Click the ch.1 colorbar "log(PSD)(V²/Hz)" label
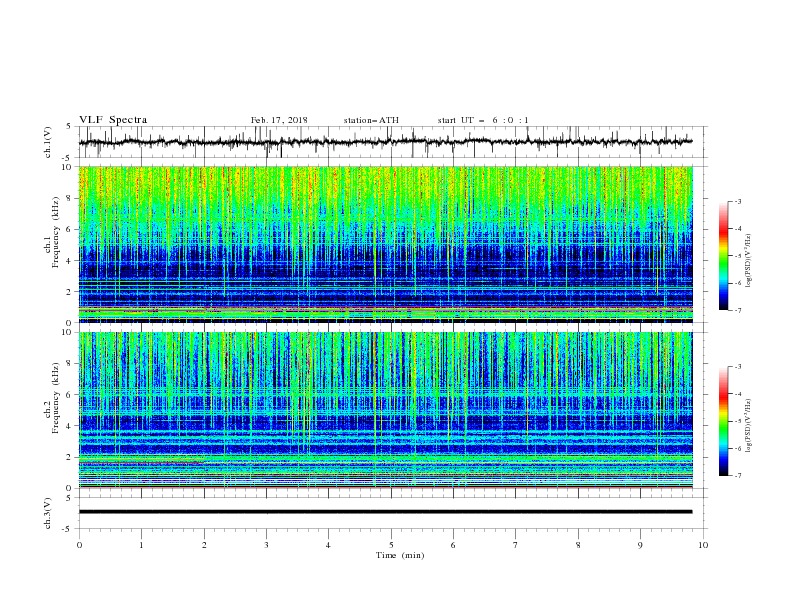792x612 pixels. pyautogui.click(x=749, y=261)
